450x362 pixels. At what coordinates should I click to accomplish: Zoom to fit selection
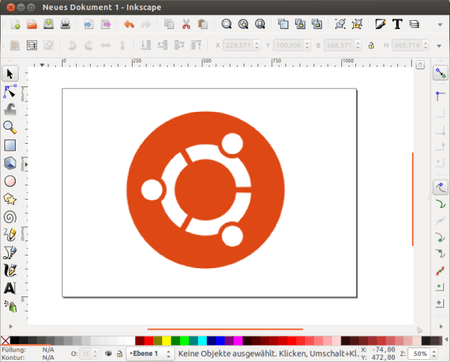click(226, 24)
